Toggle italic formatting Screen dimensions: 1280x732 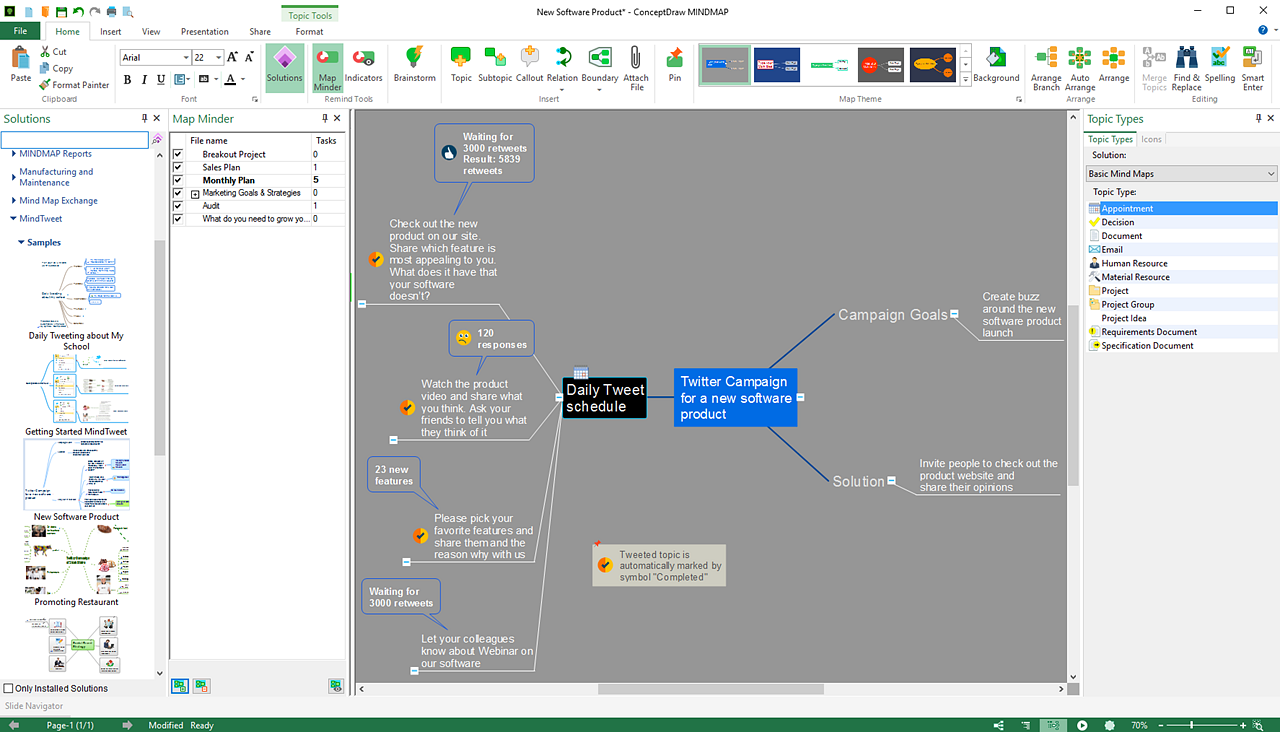[144, 79]
